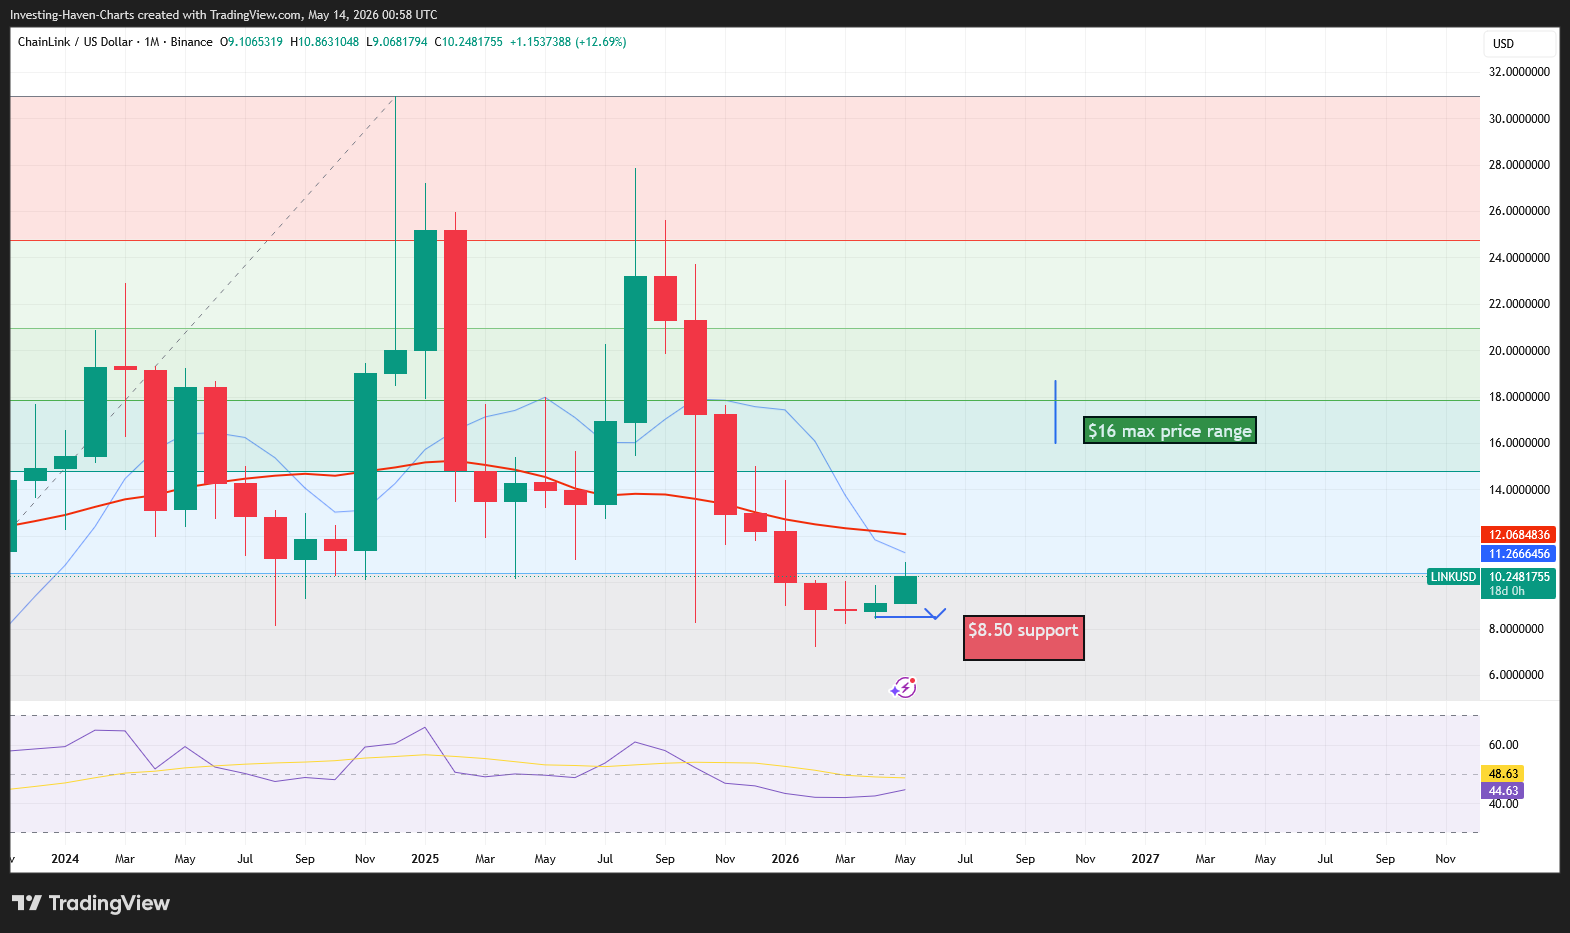
Task: Click the 2024 label on time axis
Action: coord(65,859)
